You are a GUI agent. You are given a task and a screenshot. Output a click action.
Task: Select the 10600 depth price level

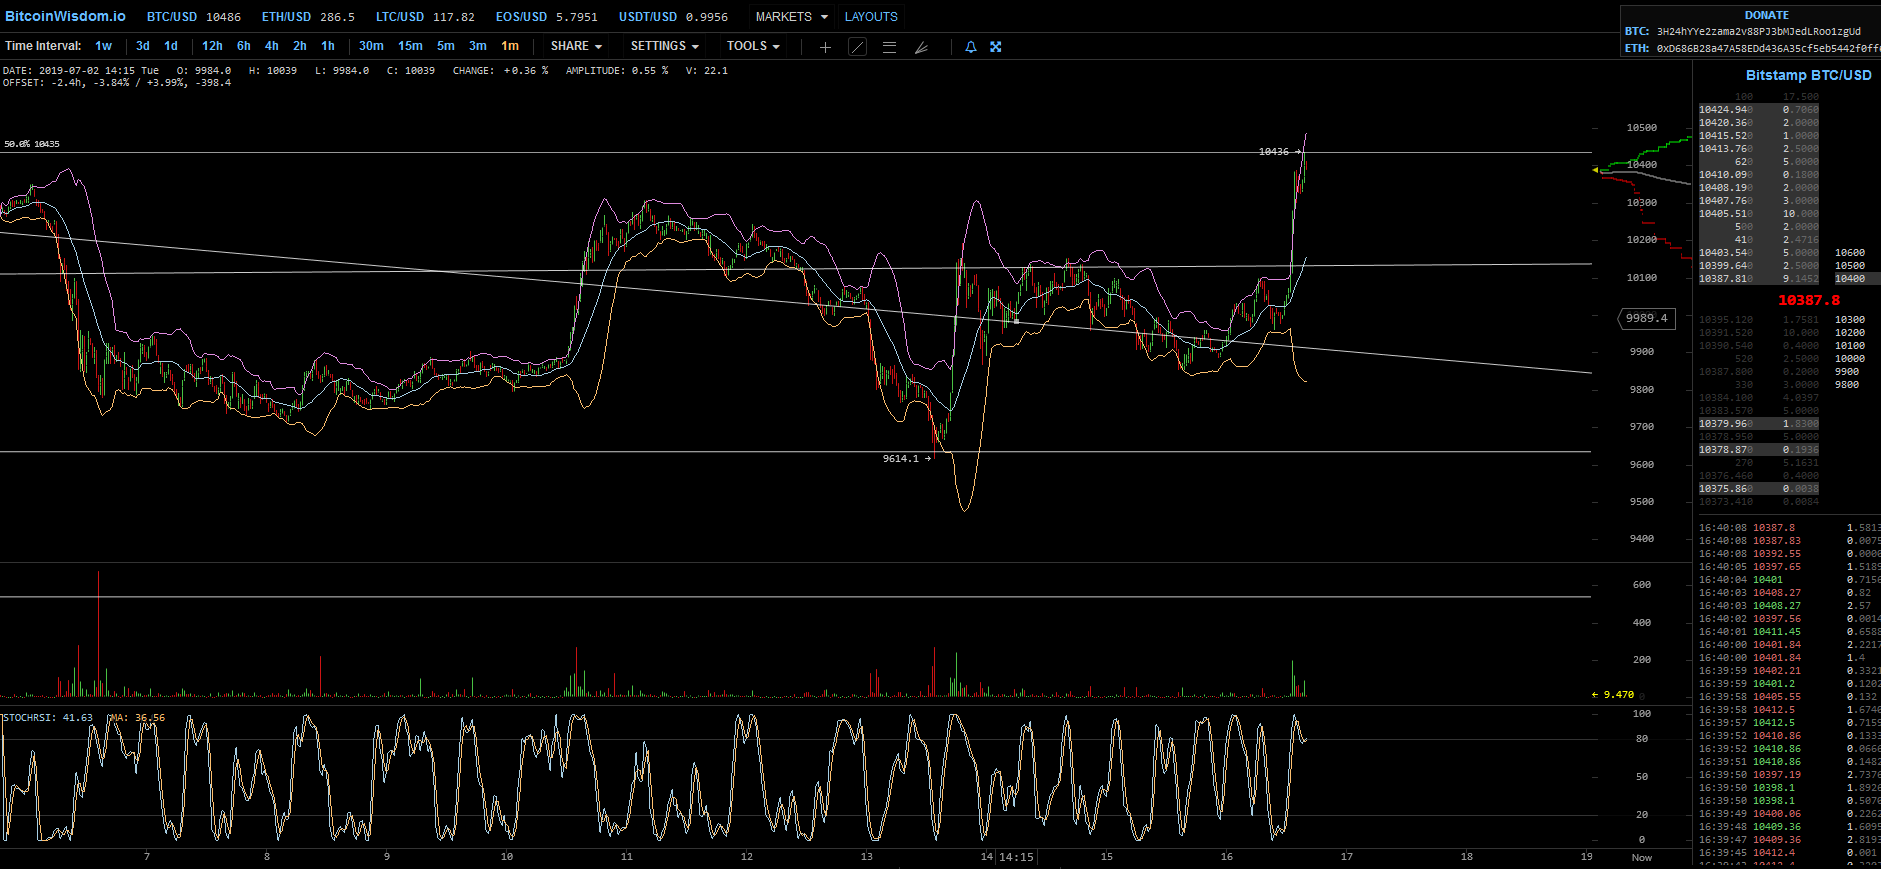pyautogui.click(x=1849, y=253)
